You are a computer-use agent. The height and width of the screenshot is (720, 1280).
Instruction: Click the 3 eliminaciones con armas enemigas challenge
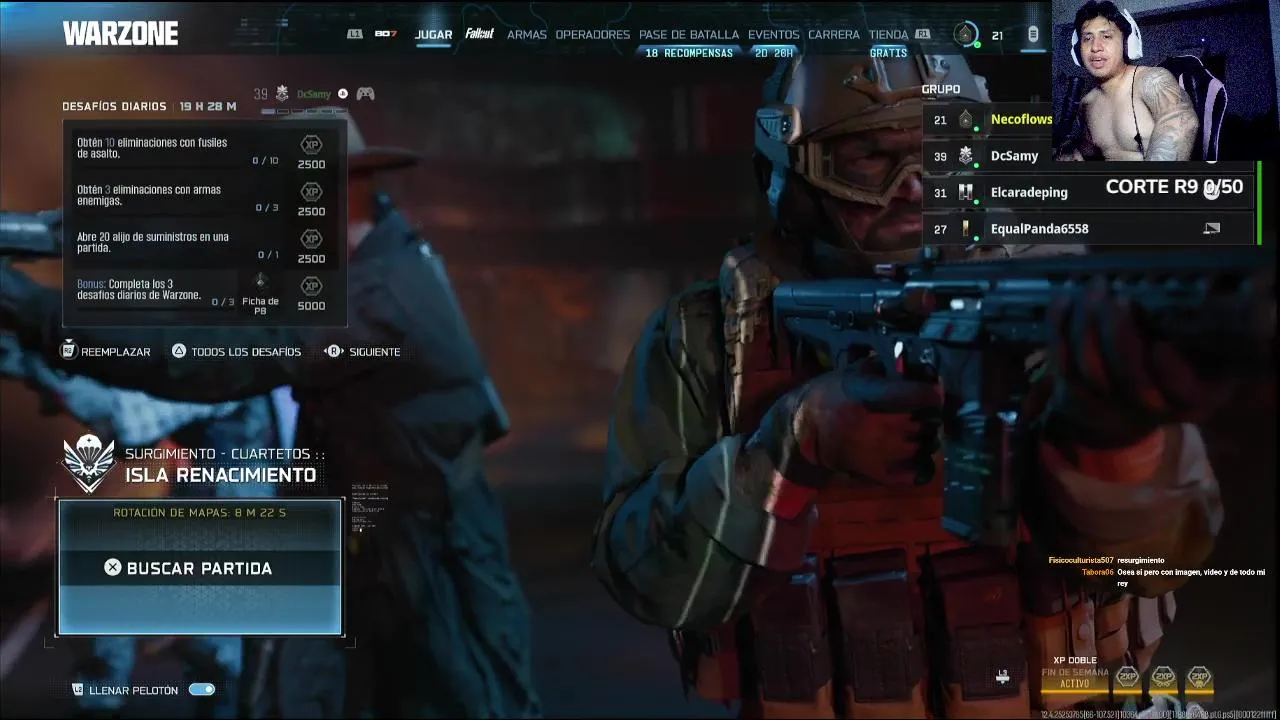pyautogui.click(x=149, y=195)
